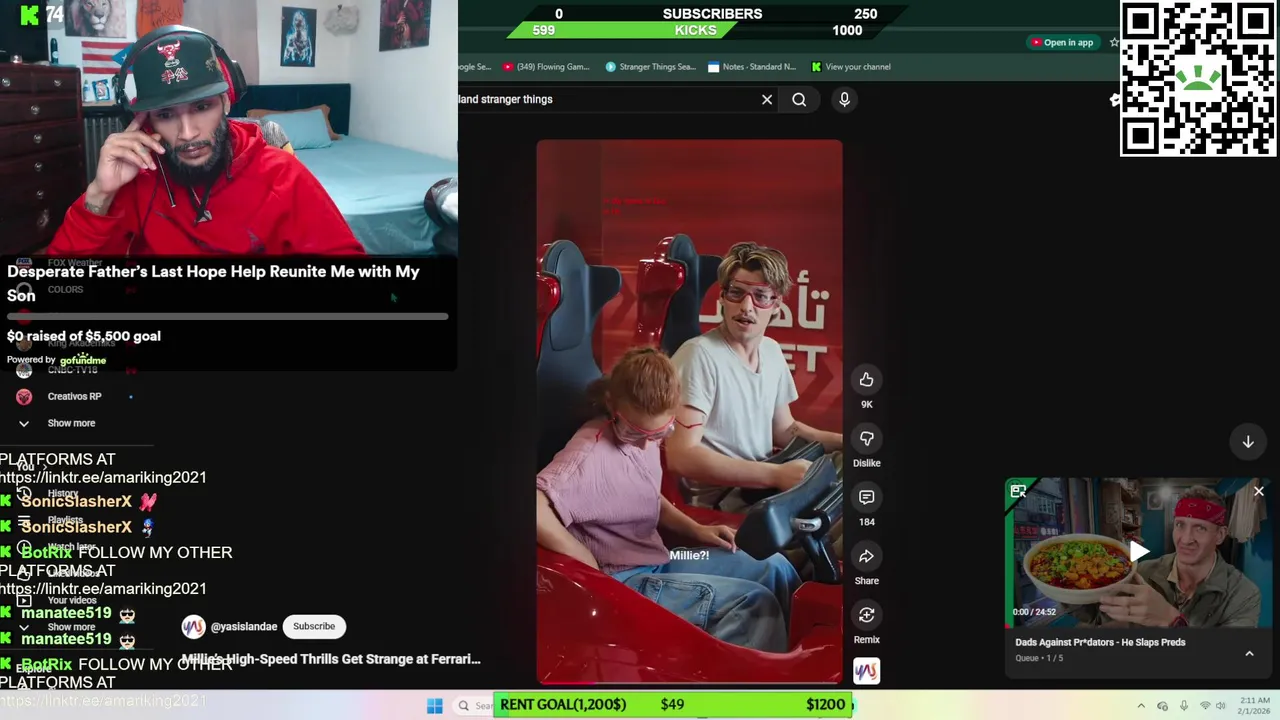1280x720 pixels.
Task: Run search with magnifier icon
Action: pos(799,99)
